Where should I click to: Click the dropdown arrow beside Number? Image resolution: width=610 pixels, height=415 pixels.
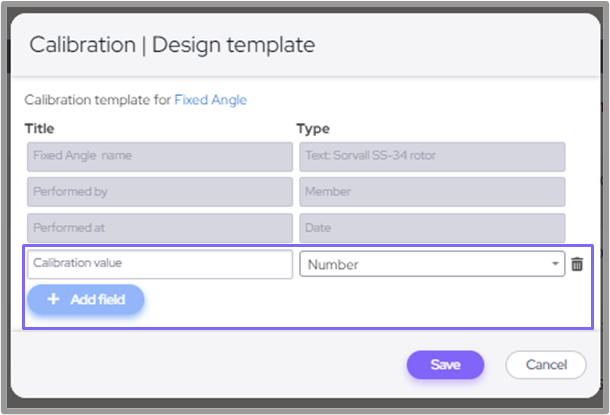[x=555, y=264]
